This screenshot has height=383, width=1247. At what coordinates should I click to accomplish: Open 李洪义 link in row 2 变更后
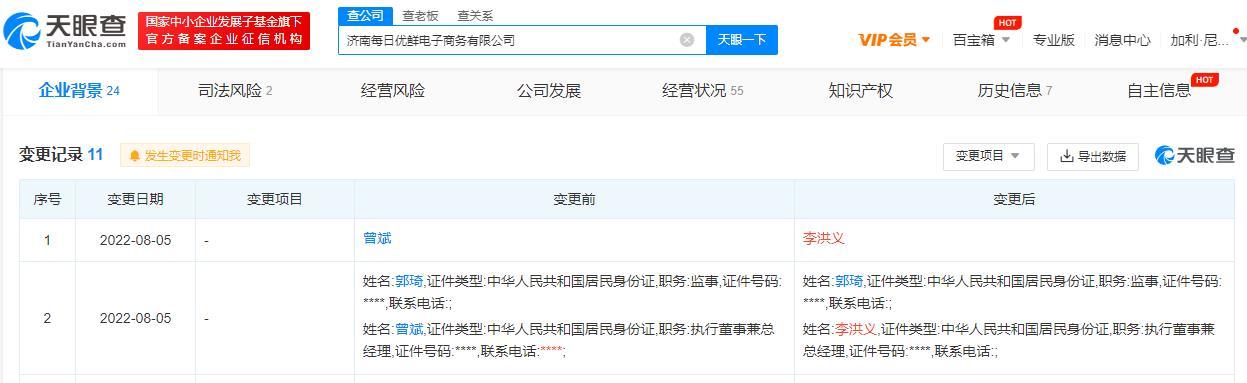tap(856, 329)
